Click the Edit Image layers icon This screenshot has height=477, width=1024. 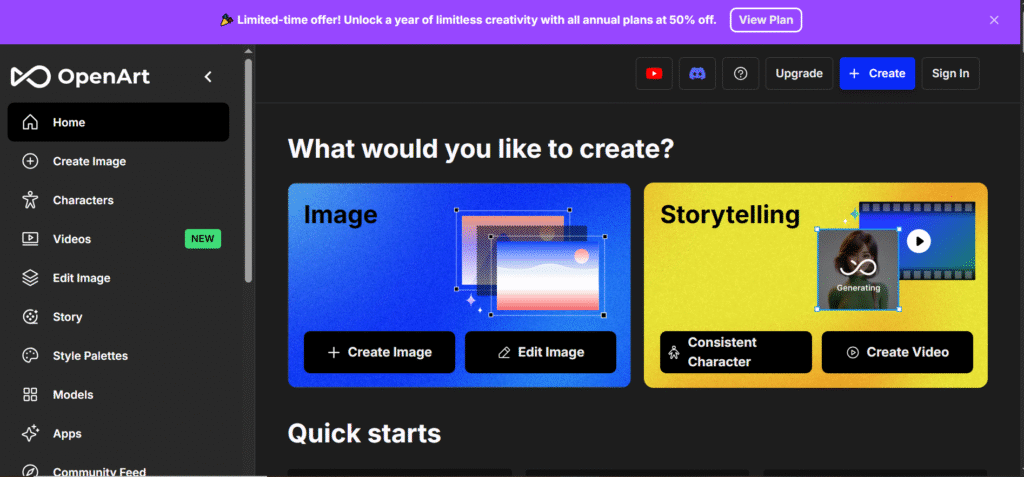30,278
